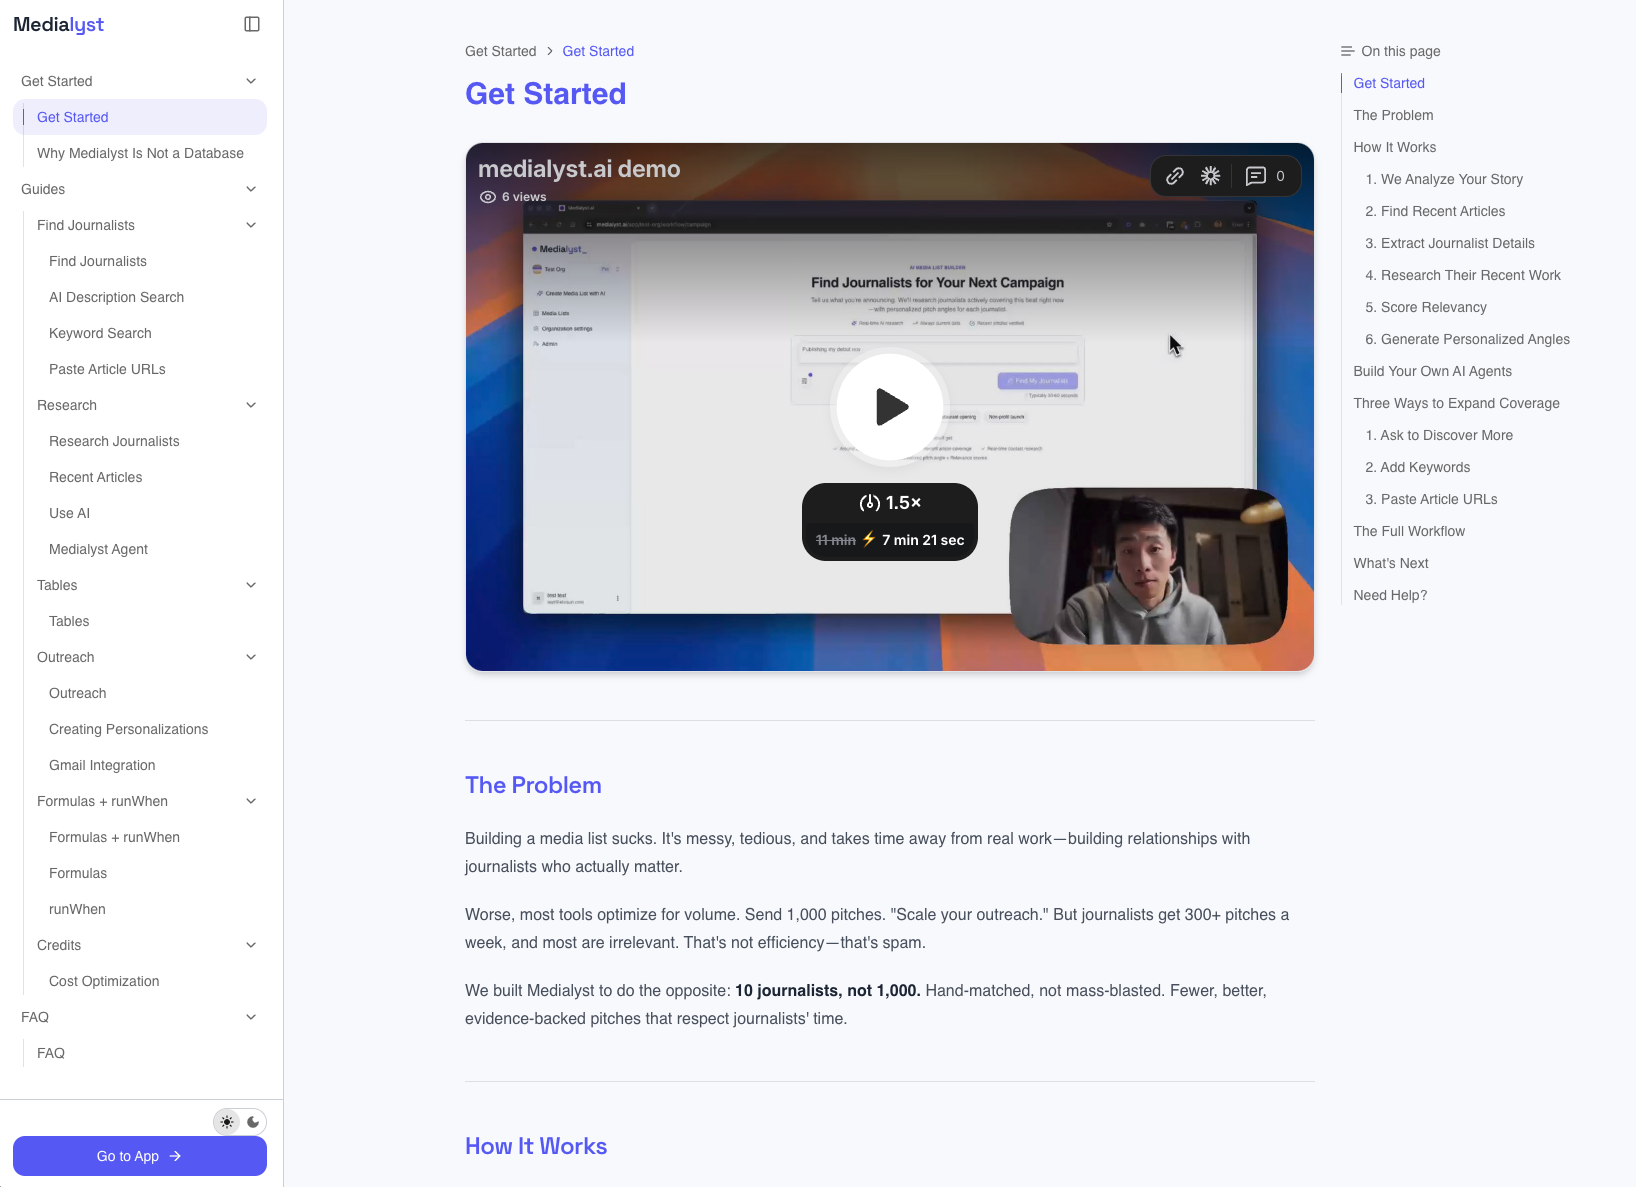This screenshot has height=1187, width=1636.
Task: Click the Get Started breadcrumb link
Action: 598,51
